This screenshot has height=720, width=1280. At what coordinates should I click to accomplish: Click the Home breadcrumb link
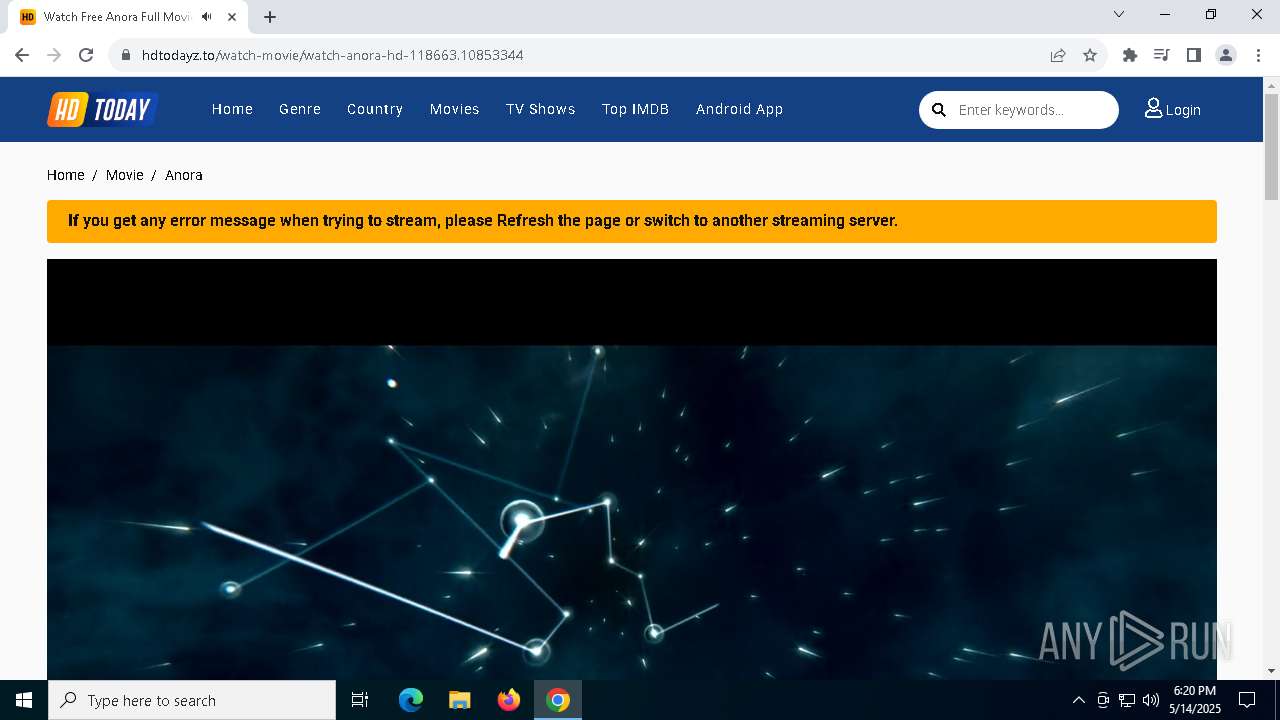click(66, 175)
